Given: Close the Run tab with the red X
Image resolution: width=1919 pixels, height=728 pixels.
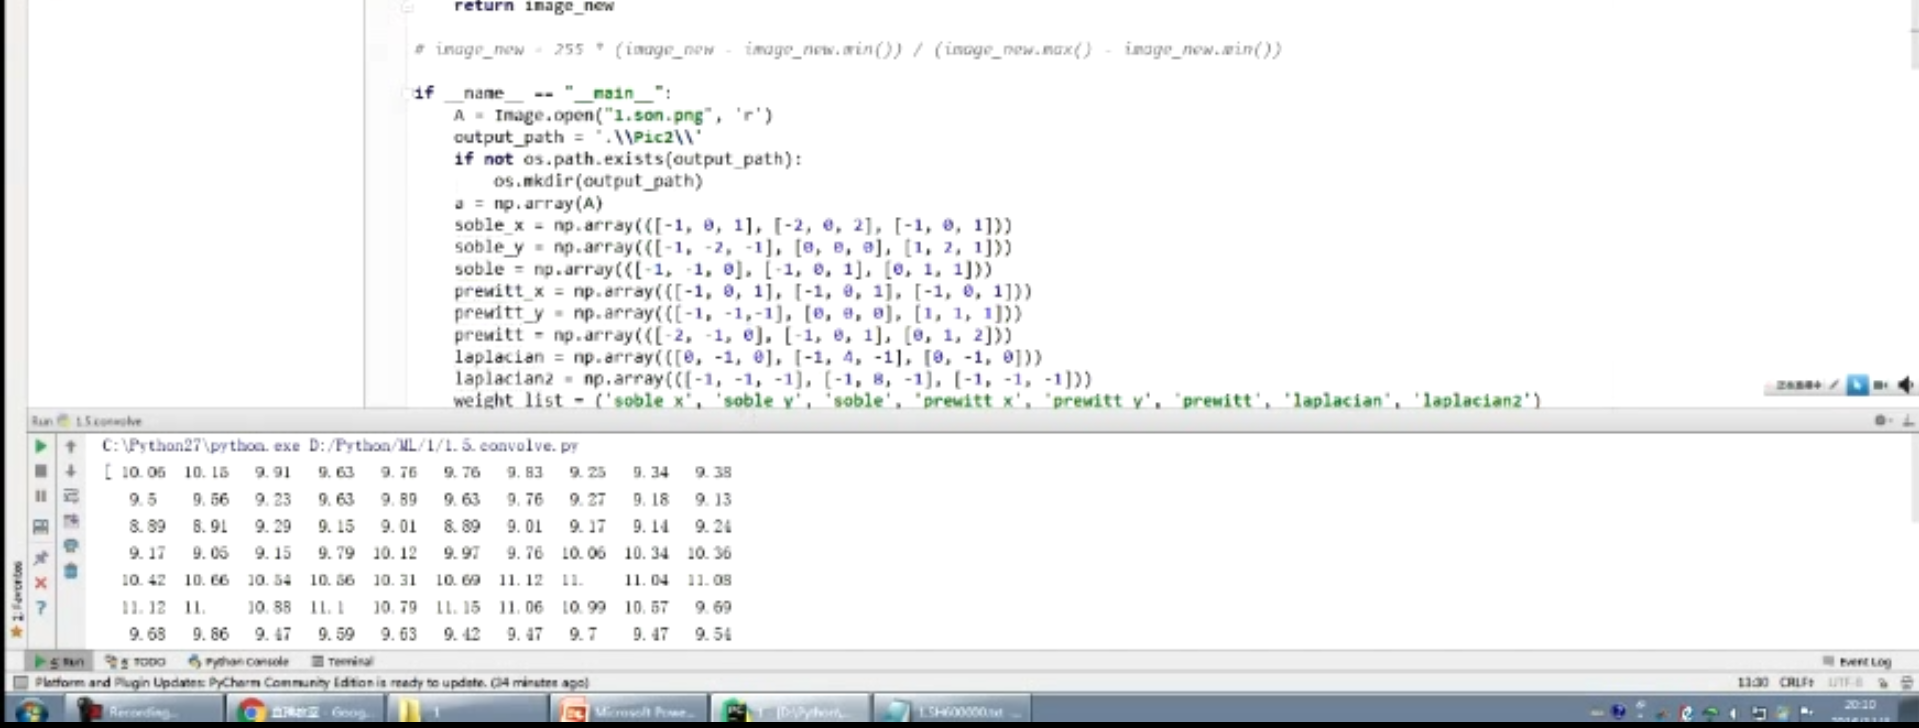Looking at the screenshot, I should (40, 583).
